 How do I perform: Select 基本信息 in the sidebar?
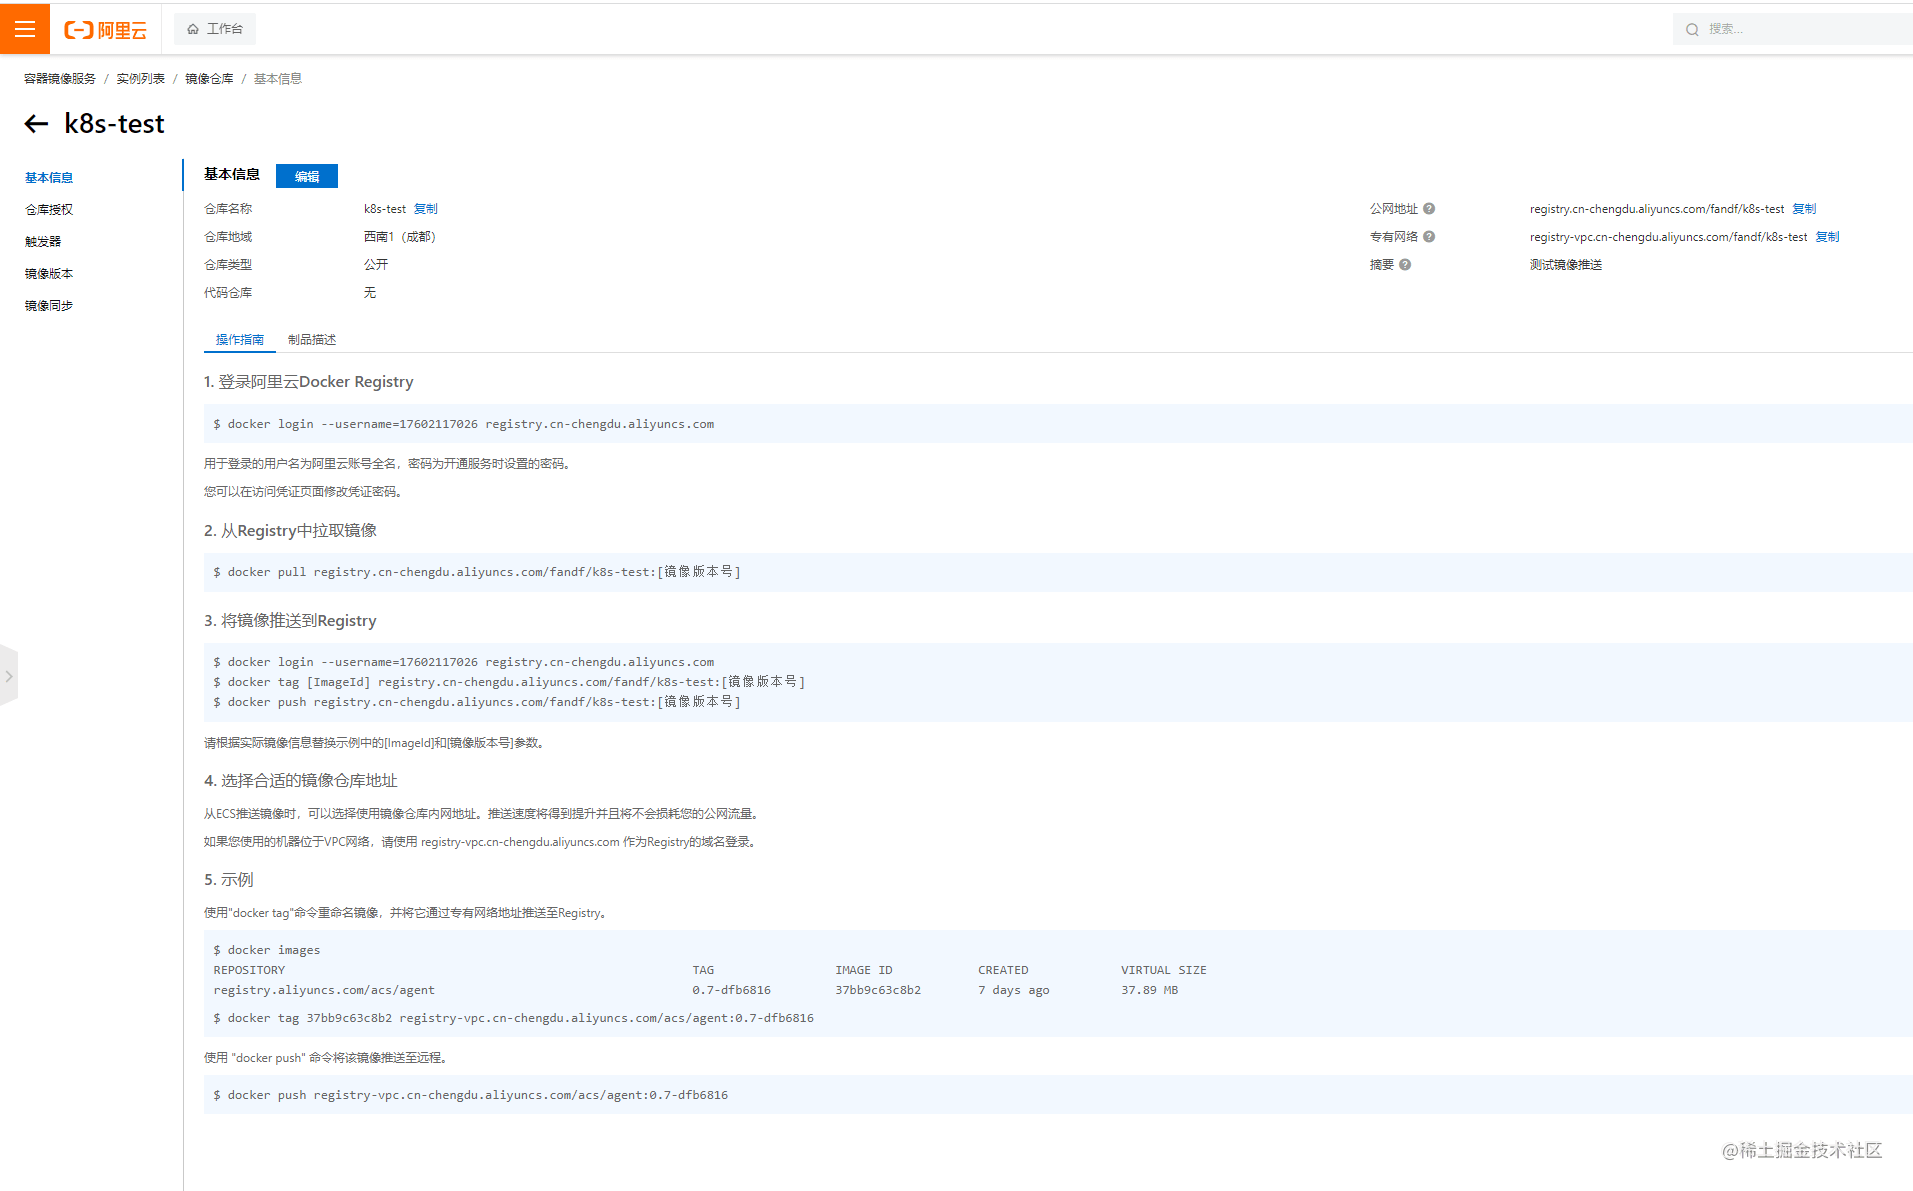[49, 178]
